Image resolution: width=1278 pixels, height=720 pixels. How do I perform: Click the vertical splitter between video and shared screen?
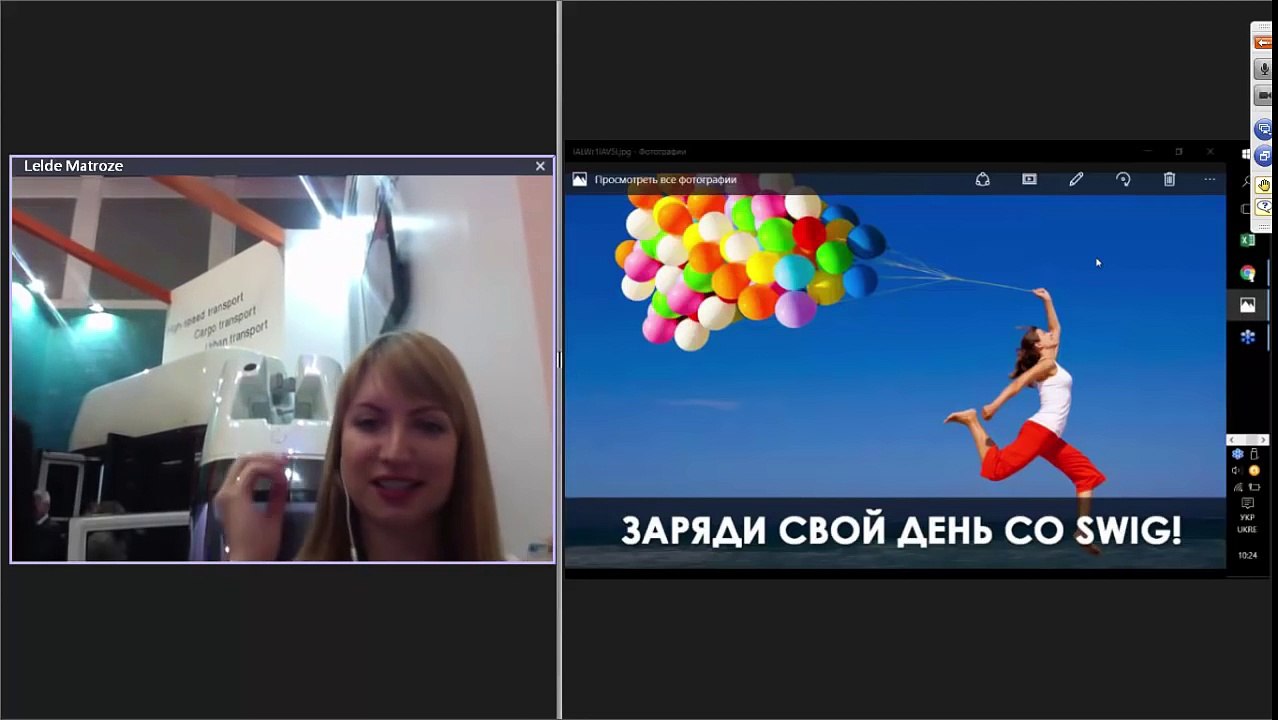[559, 360]
